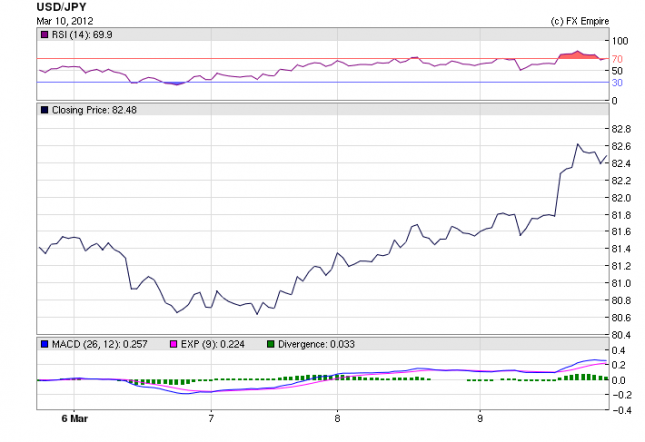The width and height of the screenshot is (645, 442).
Task: Click the MACD axis value 0.2
Action: (619, 365)
